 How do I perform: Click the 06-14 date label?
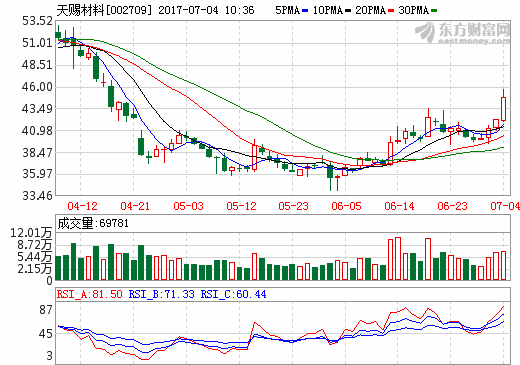399,206
